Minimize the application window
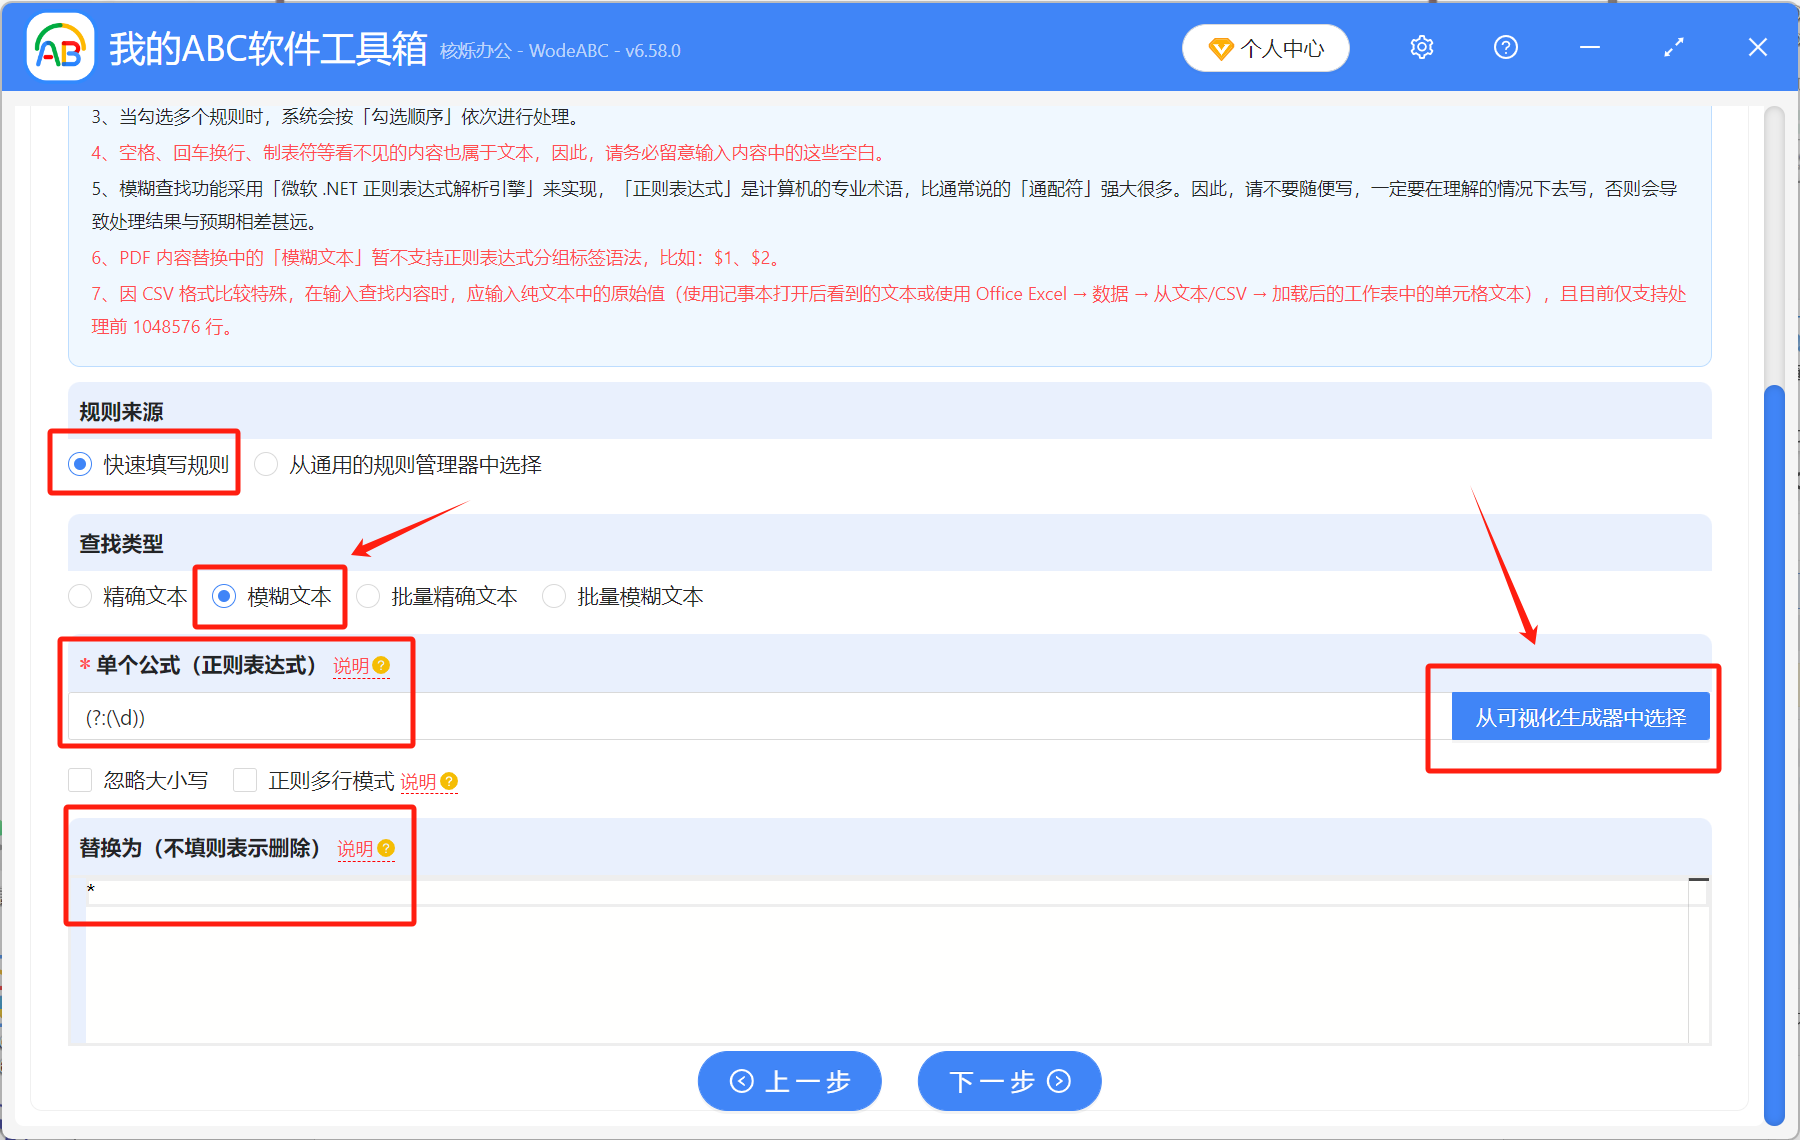1800x1140 pixels. (1589, 48)
